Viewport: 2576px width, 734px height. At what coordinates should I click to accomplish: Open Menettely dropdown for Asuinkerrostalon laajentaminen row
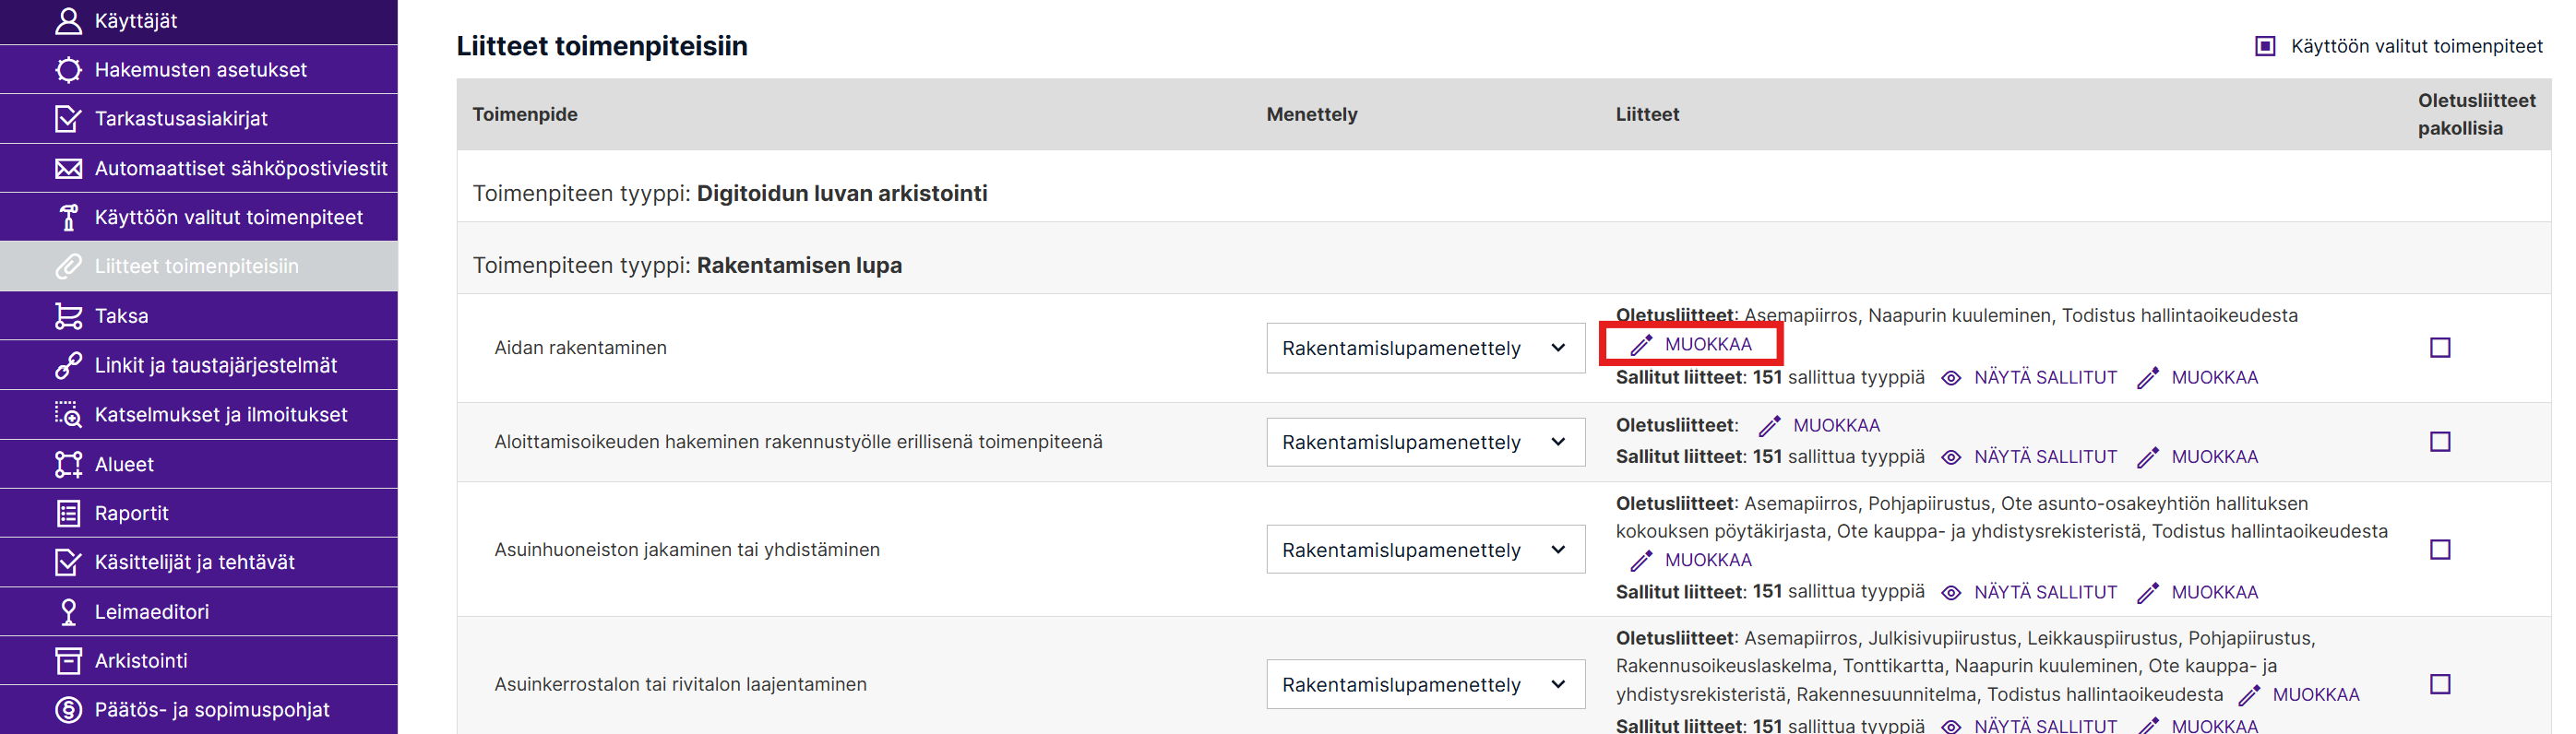pos(1424,685)
